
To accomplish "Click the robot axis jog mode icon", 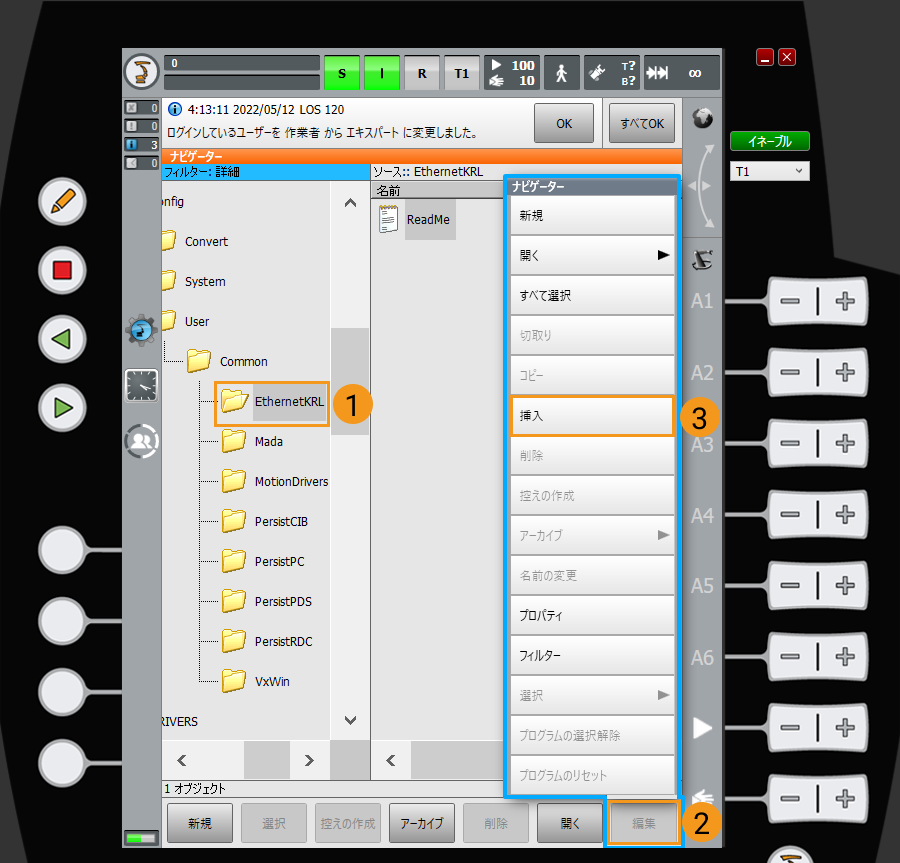I will click(x=703, y=260).
